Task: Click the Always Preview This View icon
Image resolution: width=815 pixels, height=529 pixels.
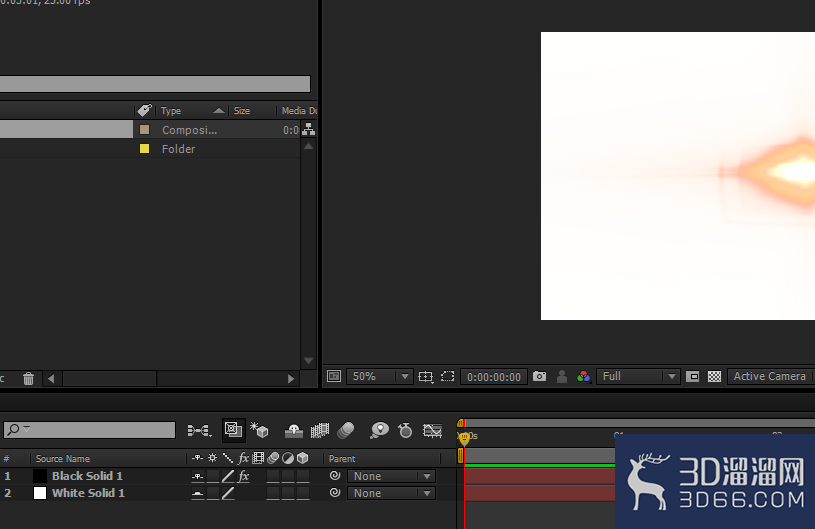Action: pos(334,376)
